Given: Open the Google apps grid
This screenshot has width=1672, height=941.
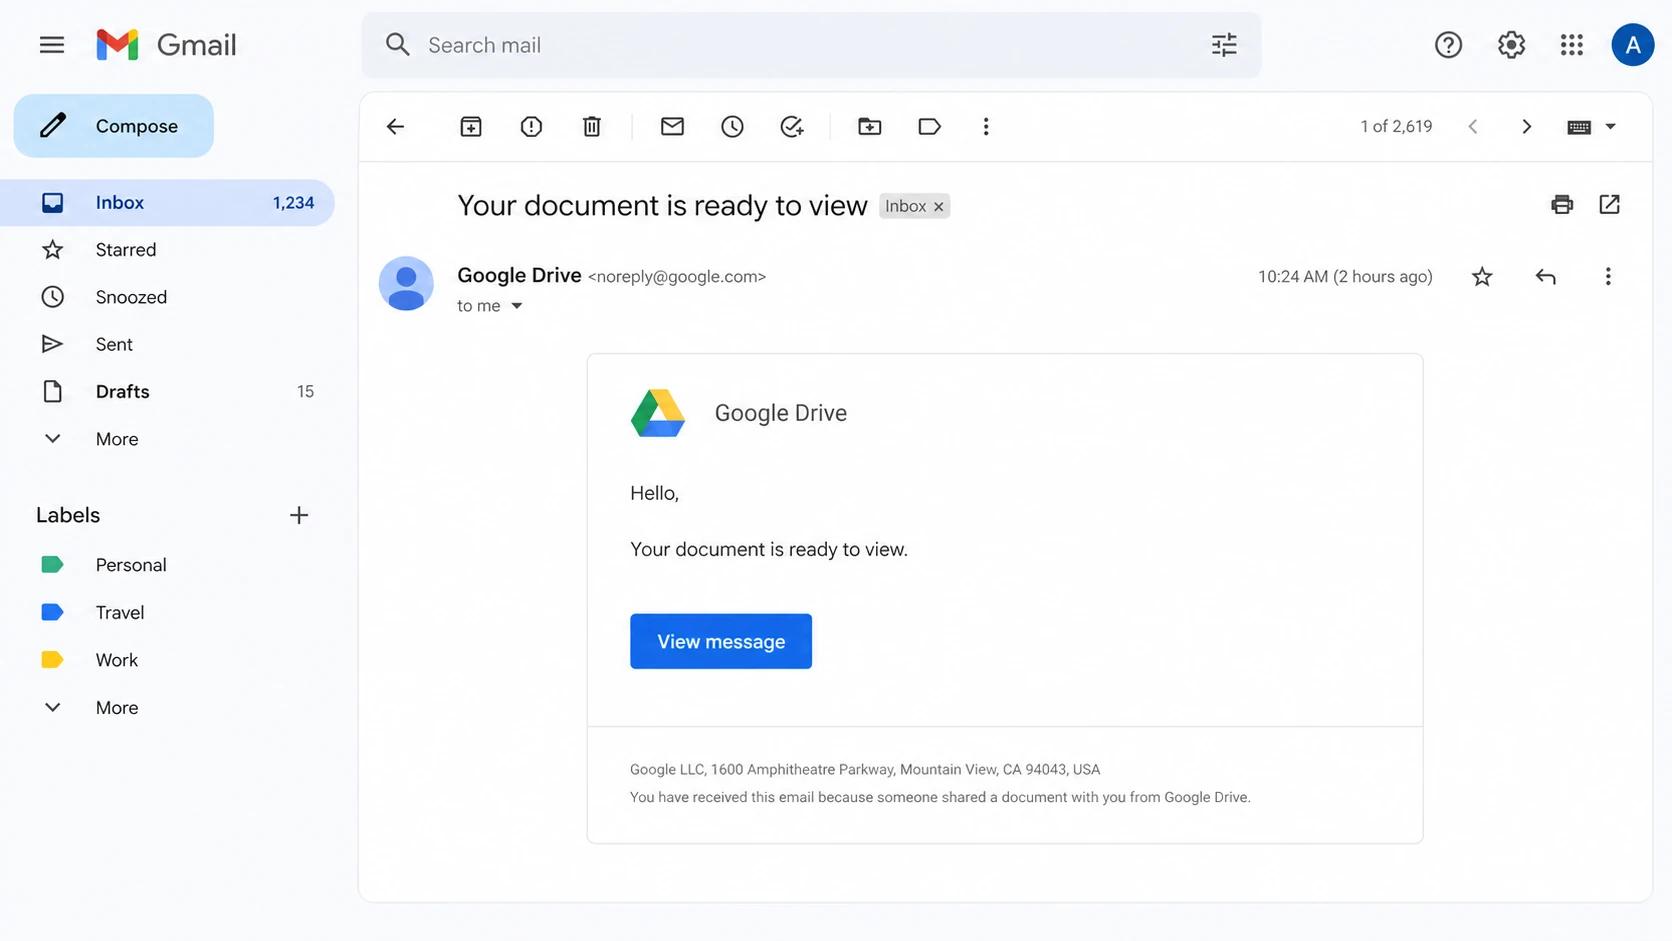Looking at the screenshot, I should [x=1572, y=45].
